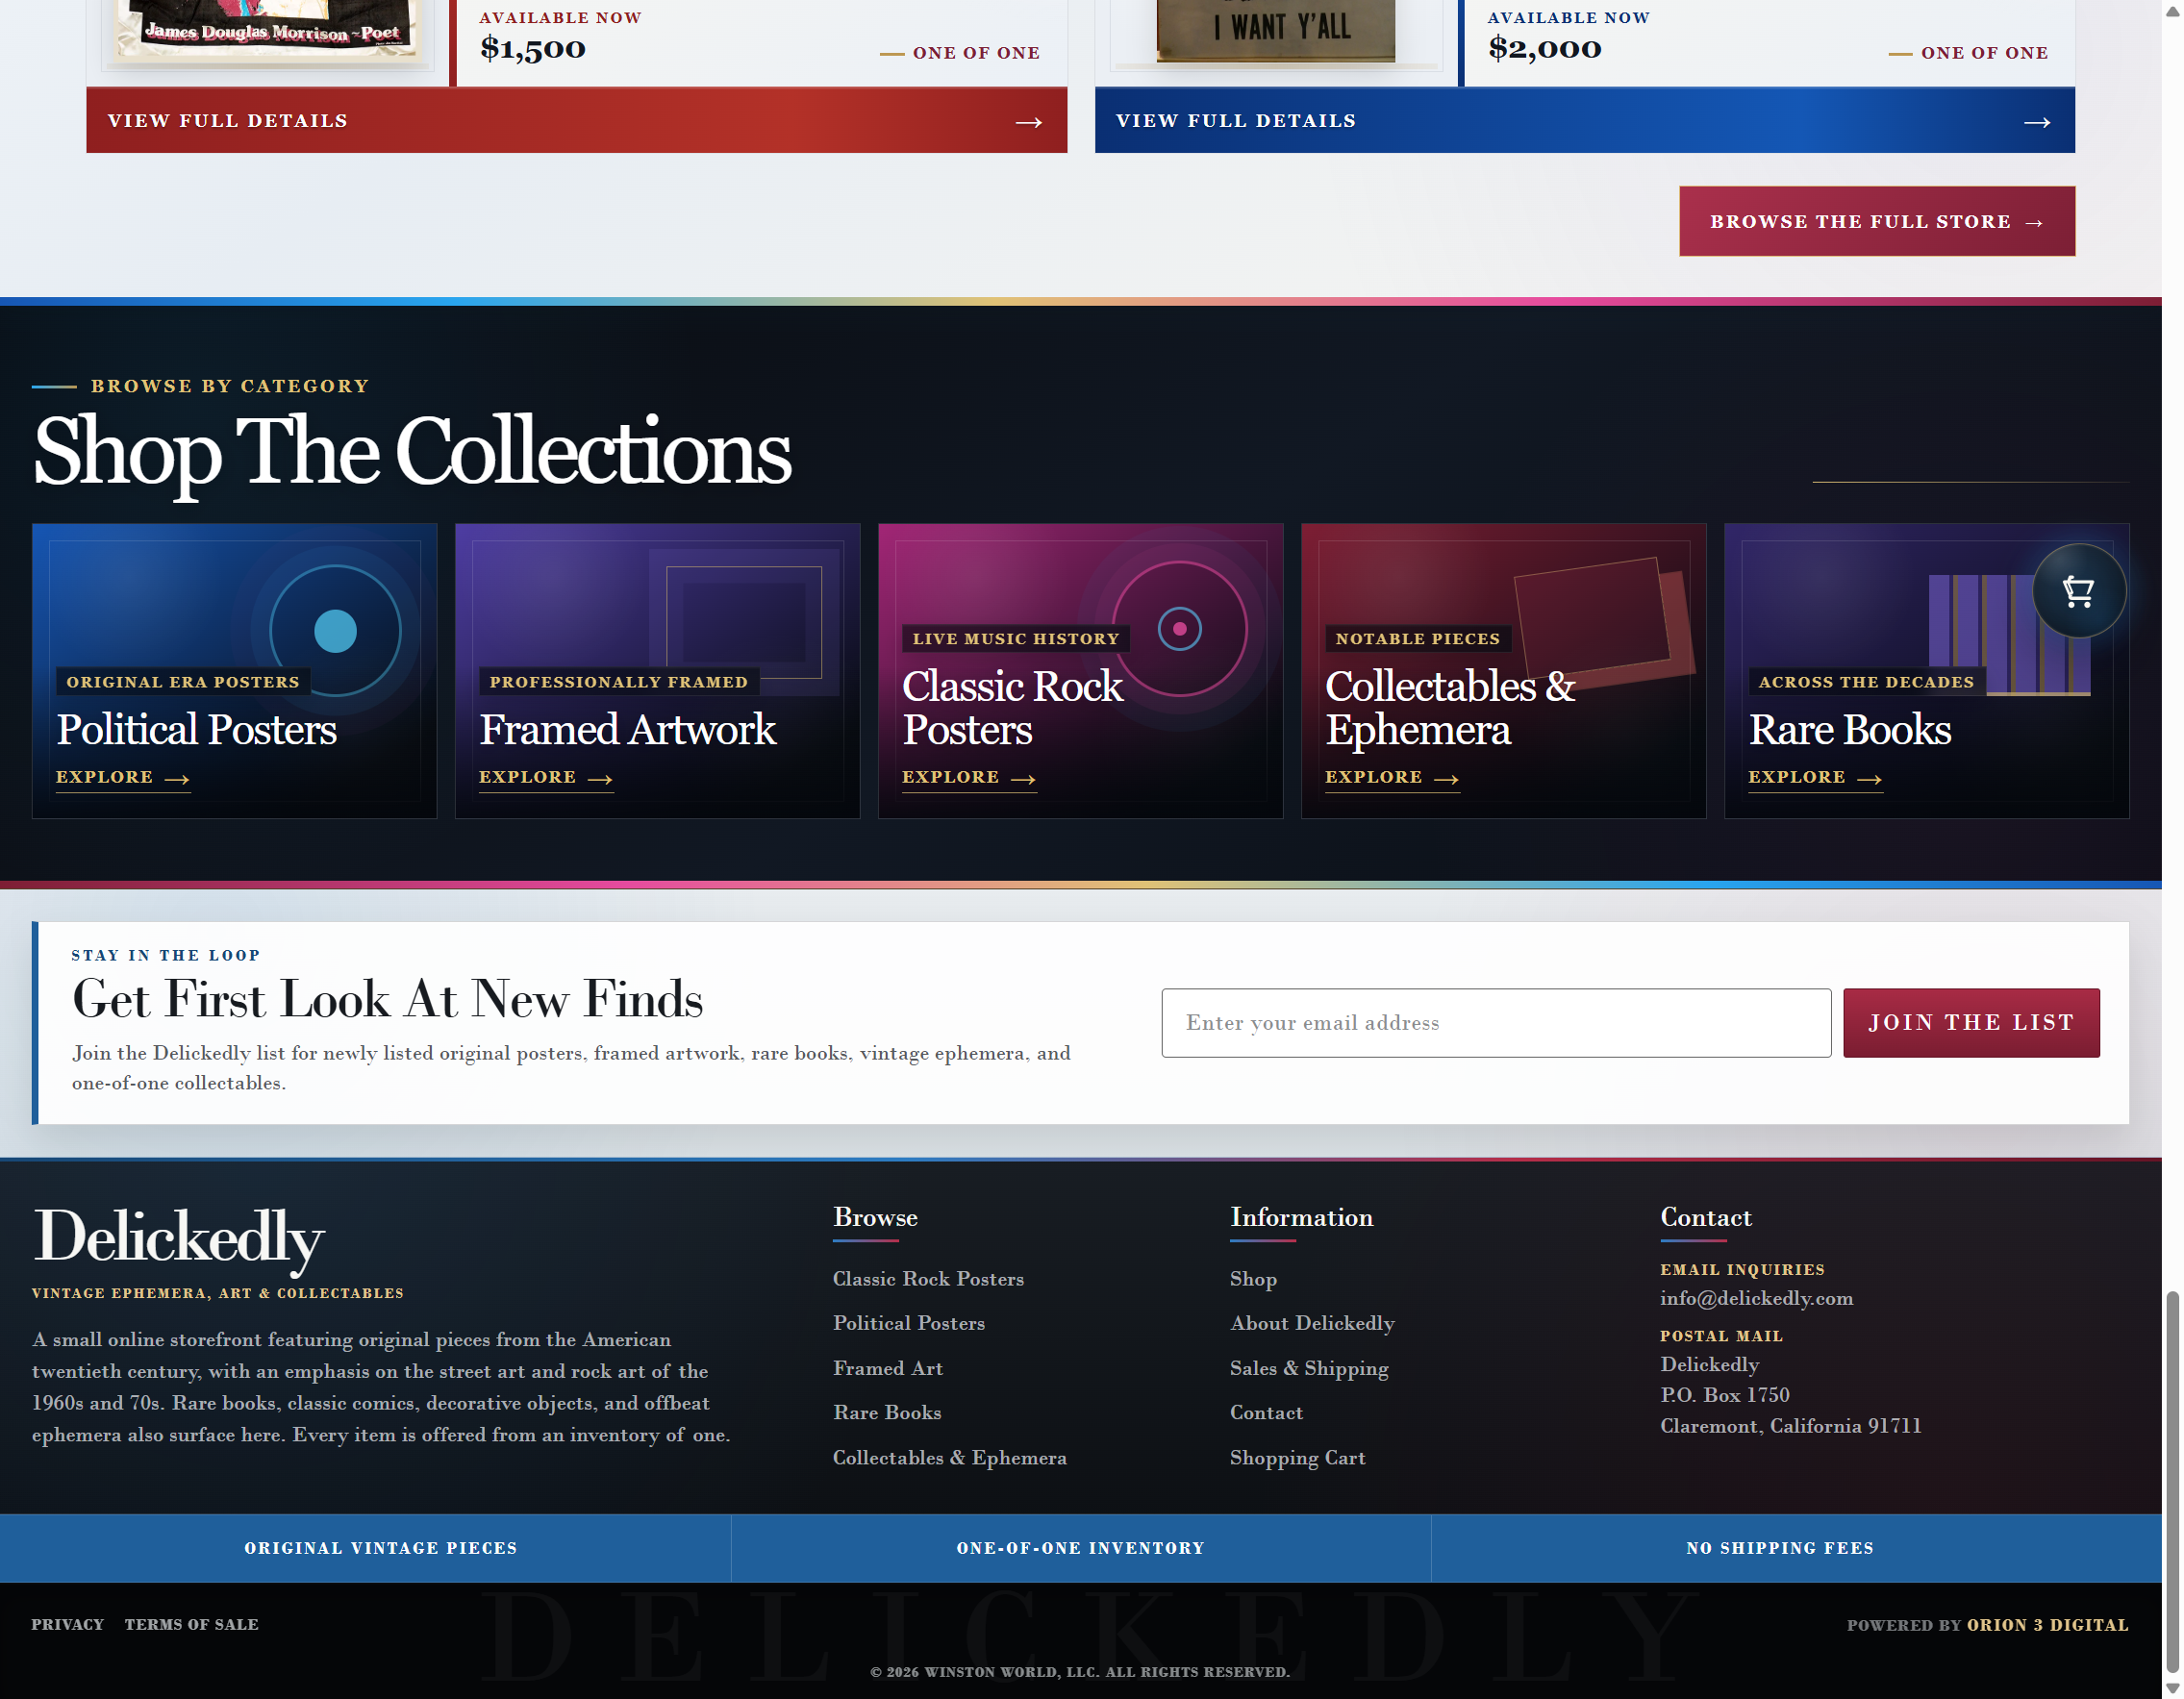Click the scrollbar down arrow

click(x=2172, y=1688)
